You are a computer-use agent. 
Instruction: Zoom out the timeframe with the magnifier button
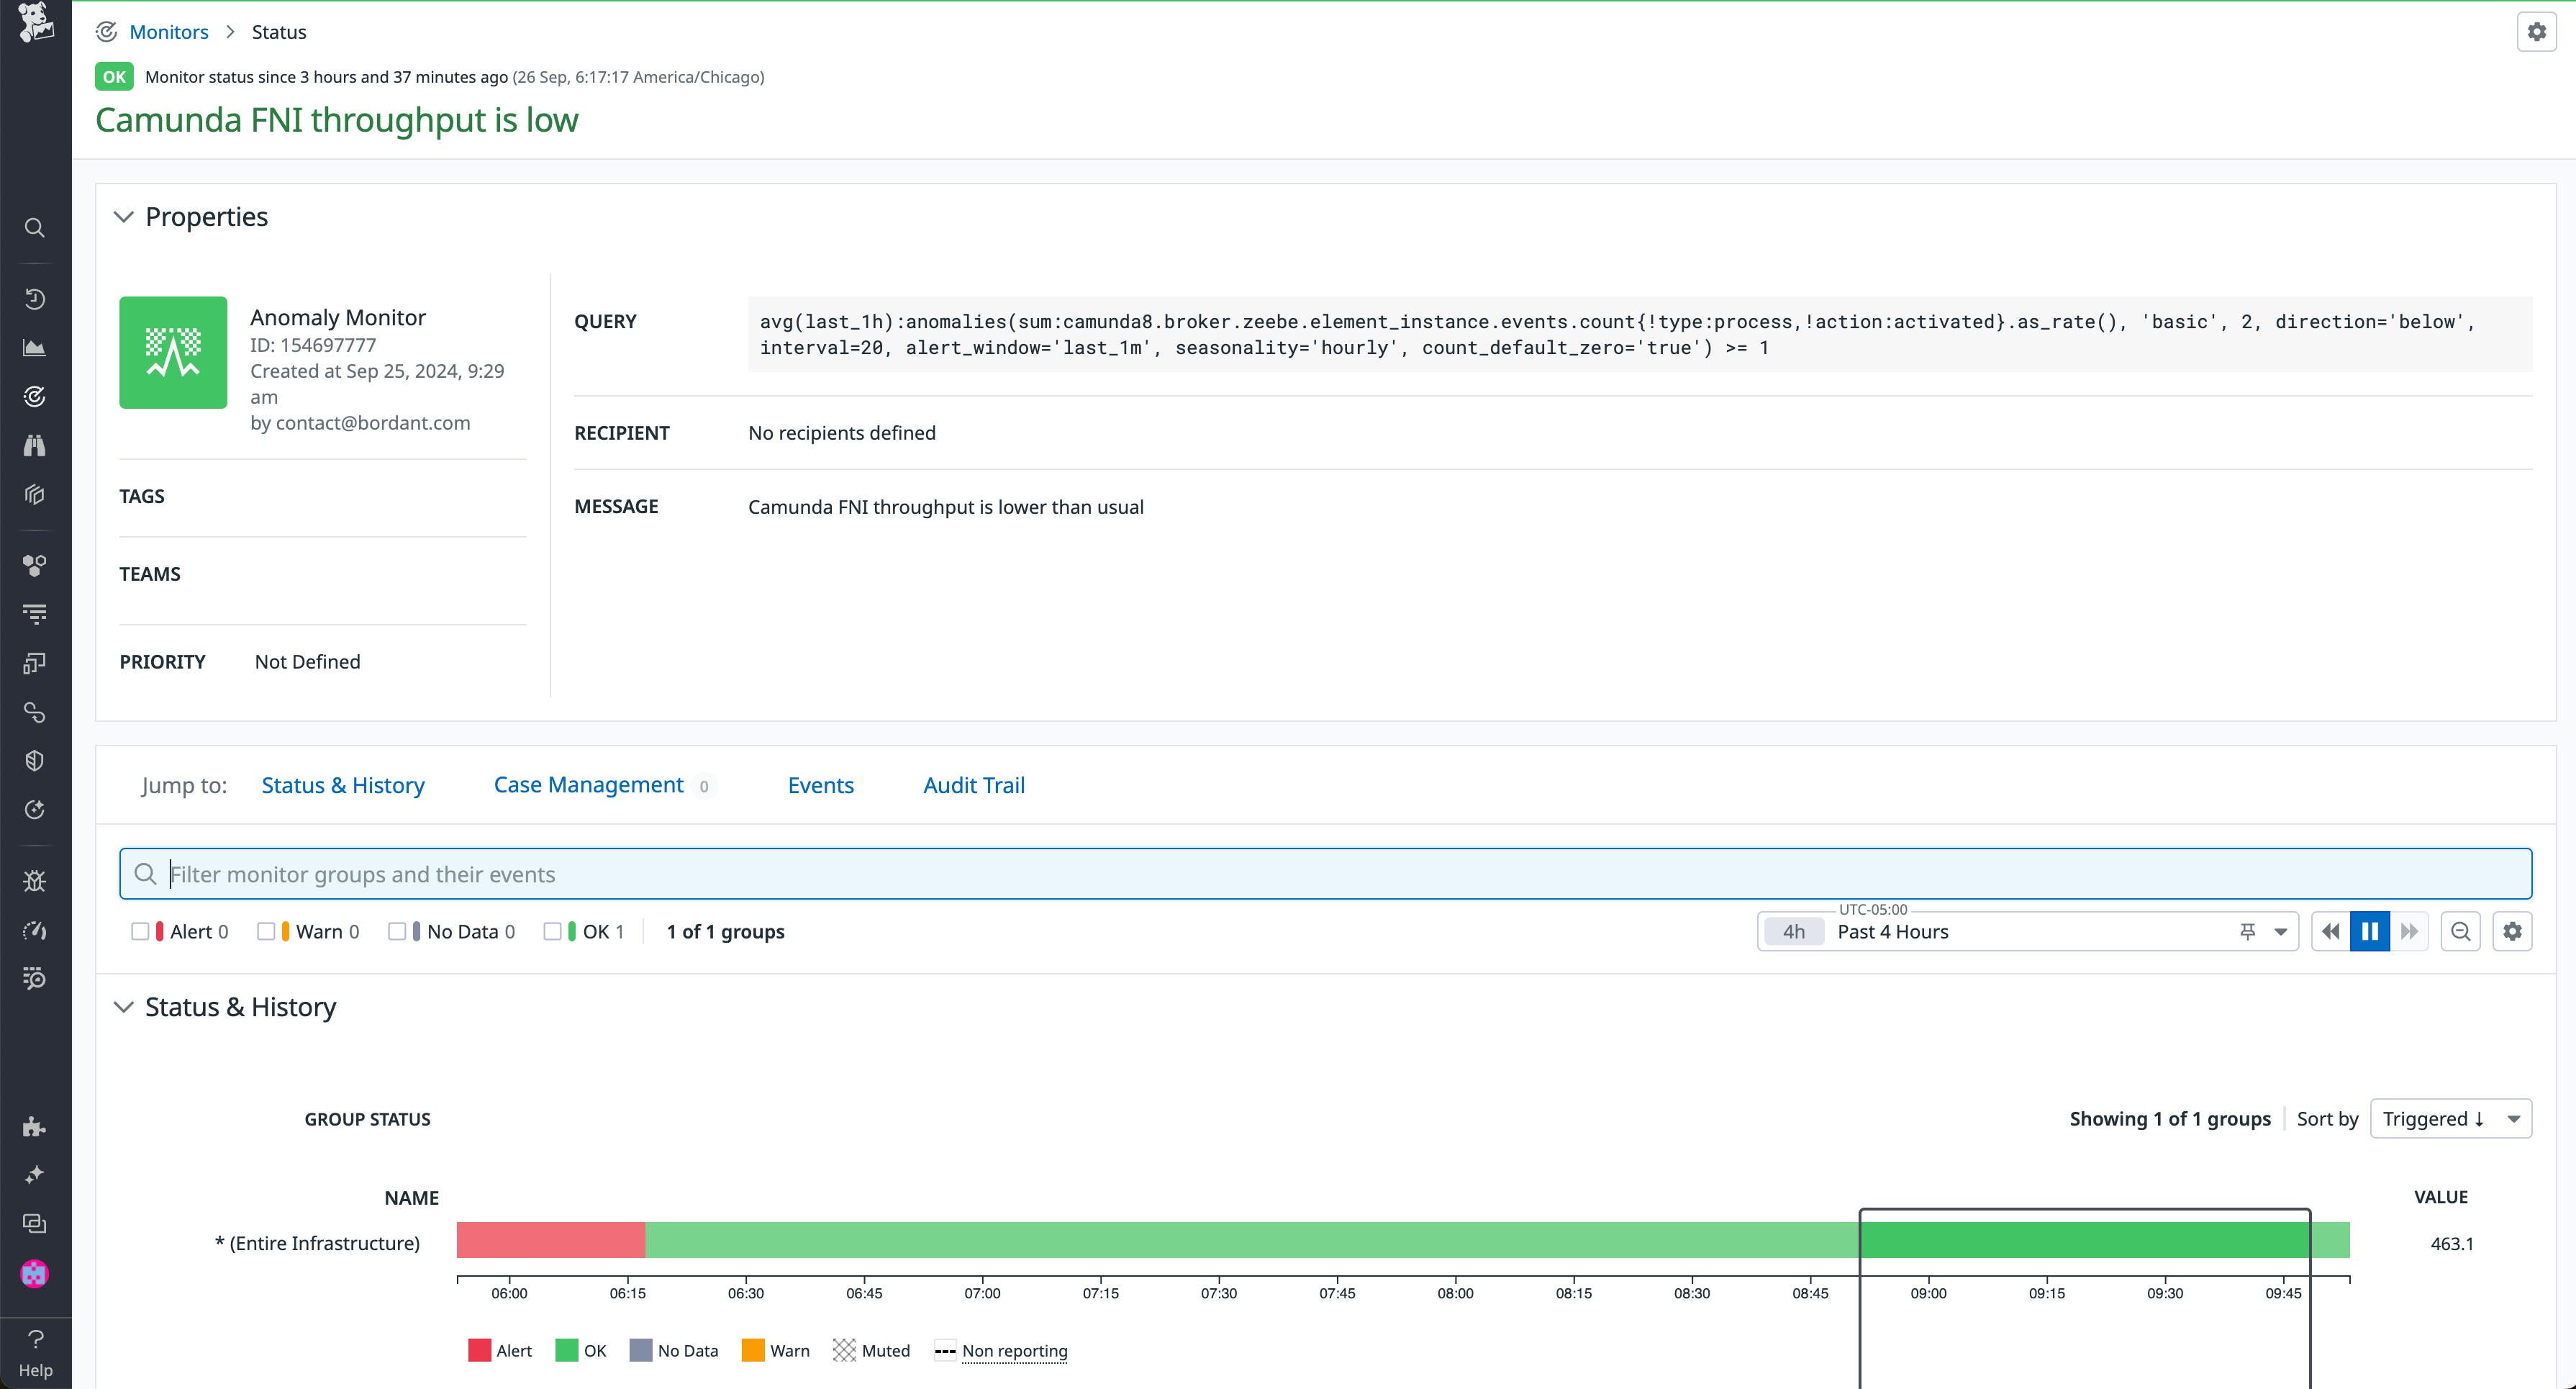(x=2461, y=931)
